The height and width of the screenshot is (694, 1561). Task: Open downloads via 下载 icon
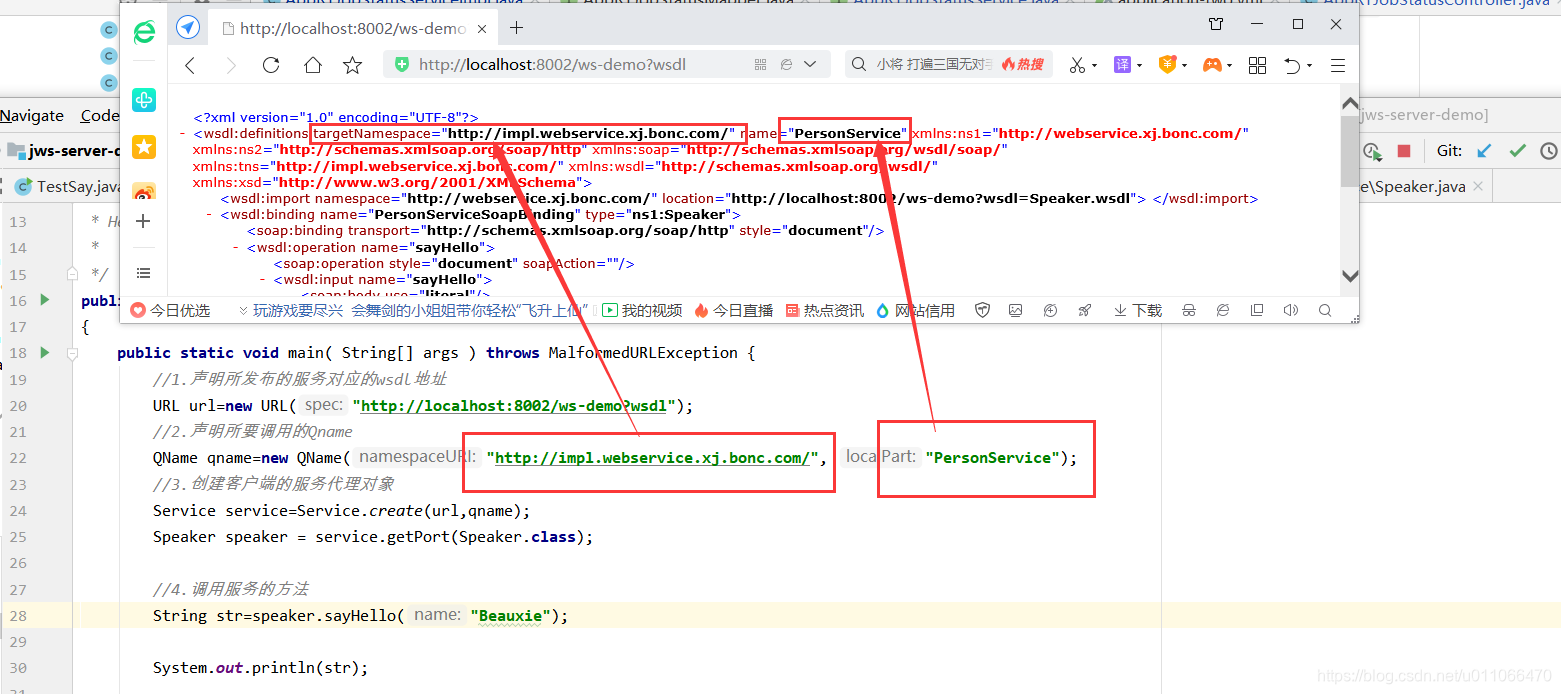(x=1137, y=310)
